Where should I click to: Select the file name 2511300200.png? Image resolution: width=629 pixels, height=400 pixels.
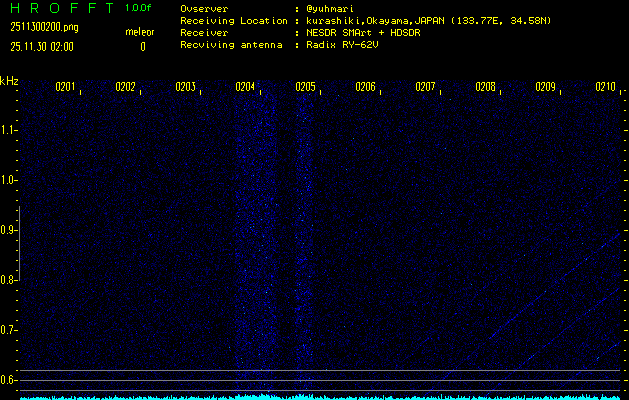[x=44, y=27]
